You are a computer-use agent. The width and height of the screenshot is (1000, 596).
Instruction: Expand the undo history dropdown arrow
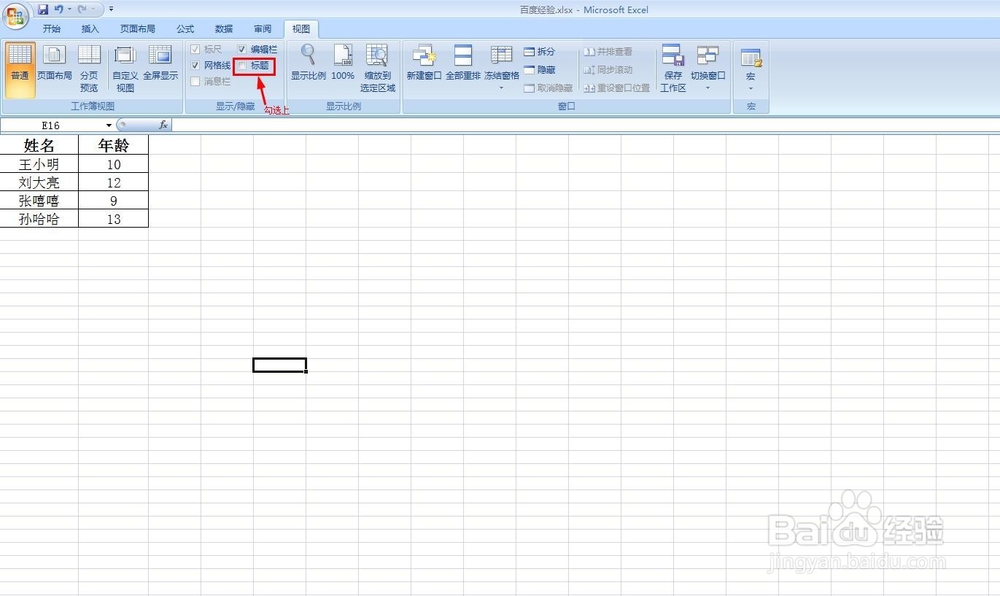click(x=70, y=10)
